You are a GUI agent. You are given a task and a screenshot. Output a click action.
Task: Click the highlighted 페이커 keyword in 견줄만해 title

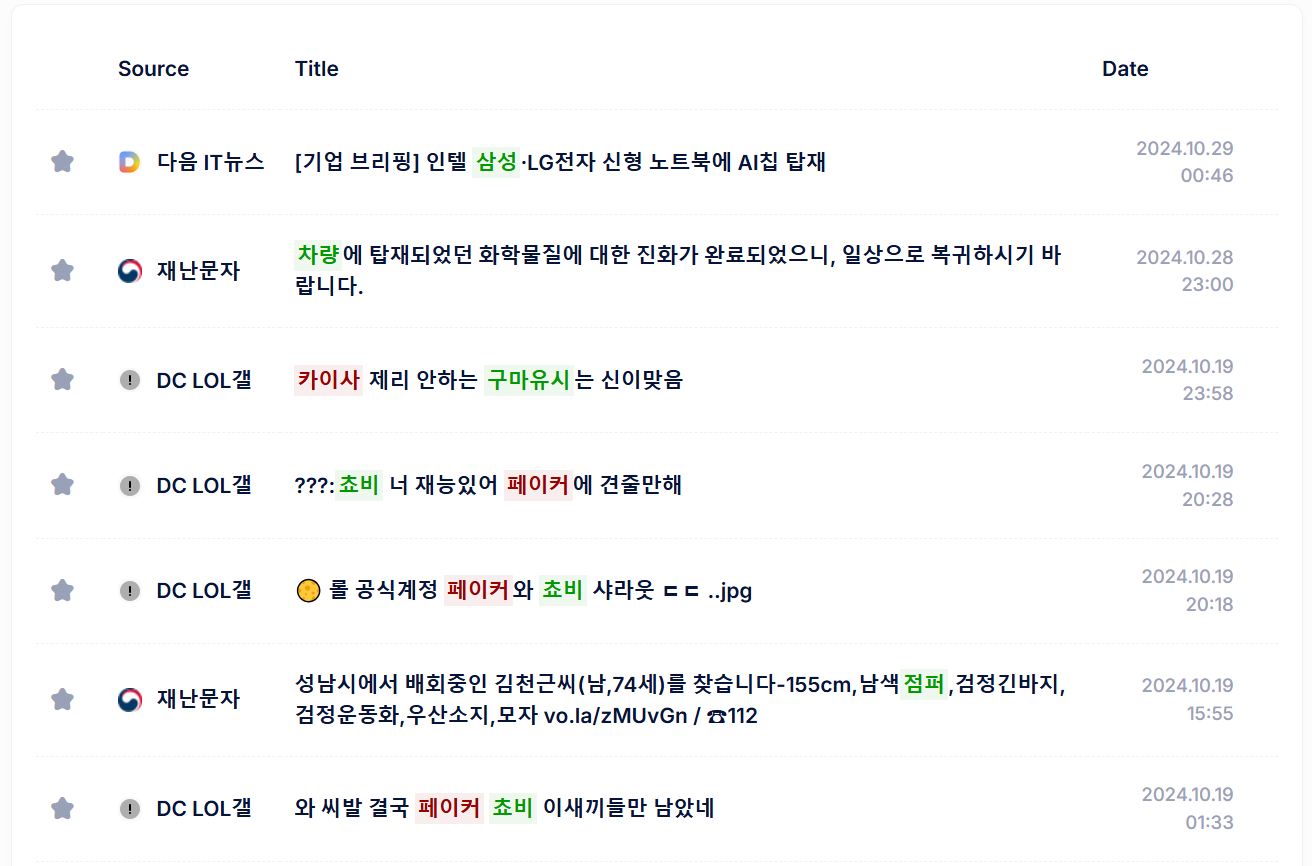tap(537, 485)
